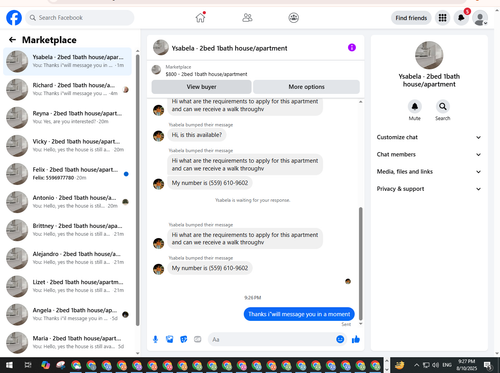Expand the Chat members section
500x373 pixels.
429,154
